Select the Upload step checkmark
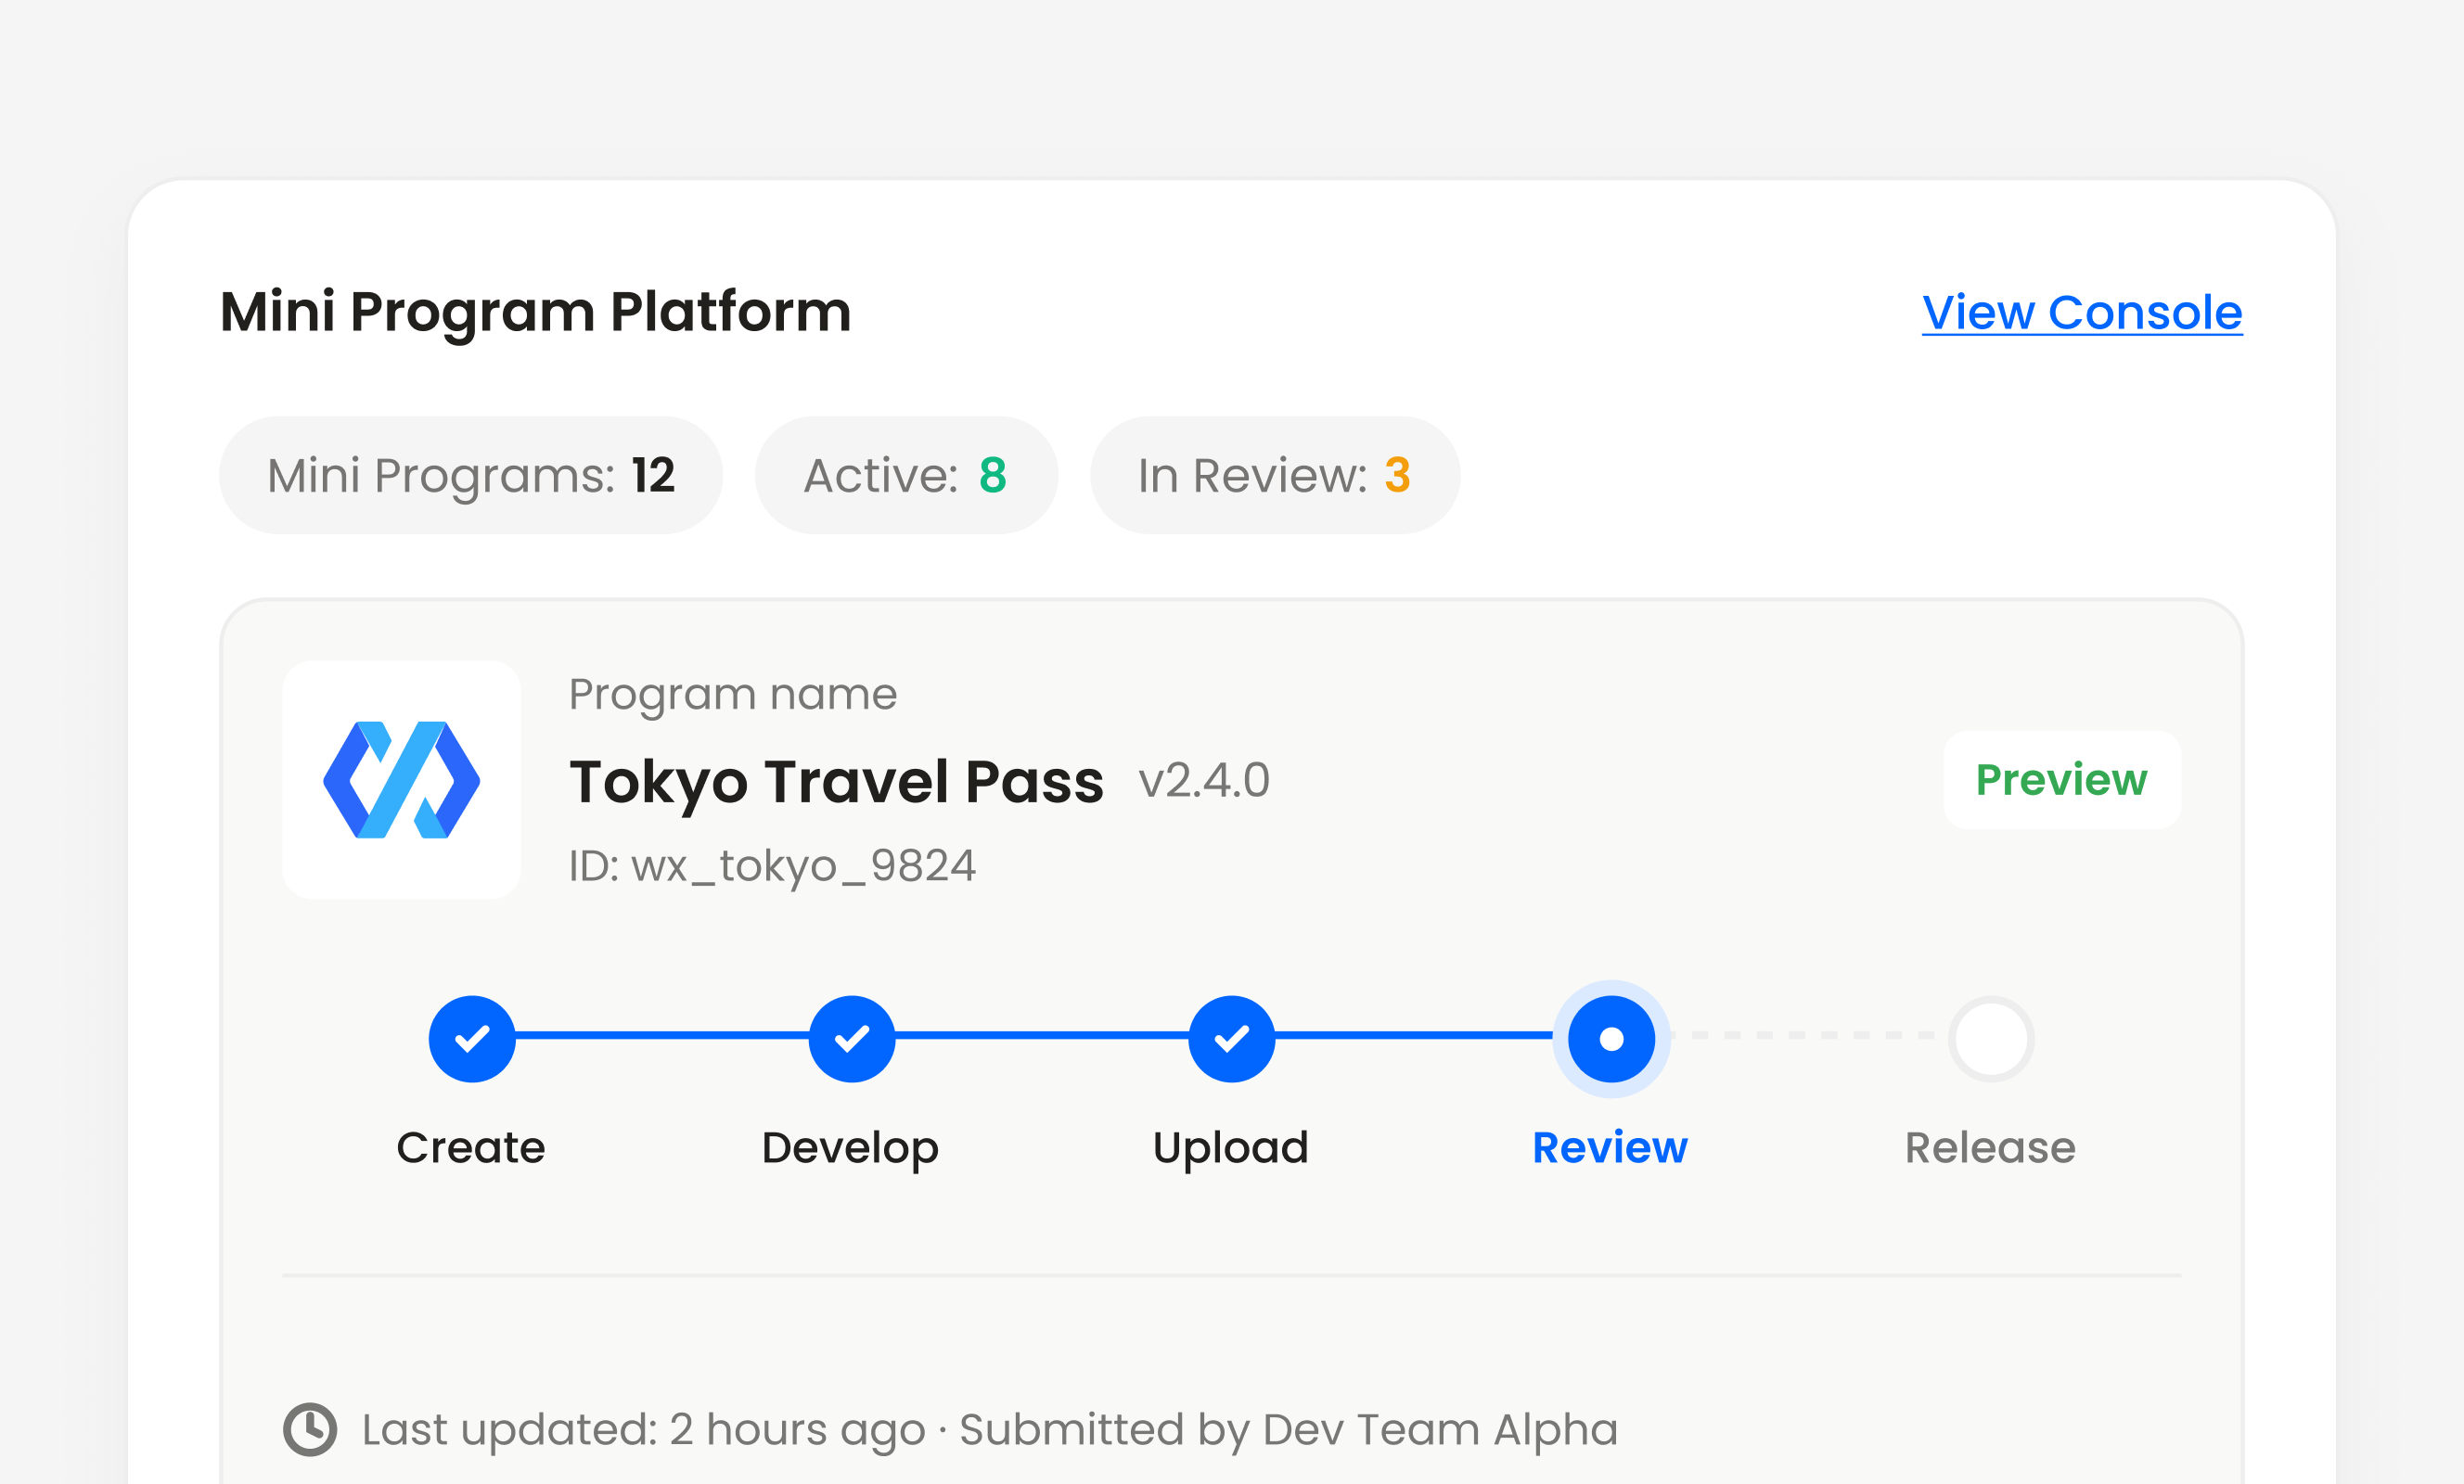This screenshot has height=1484, width=2464. 1232,1039
